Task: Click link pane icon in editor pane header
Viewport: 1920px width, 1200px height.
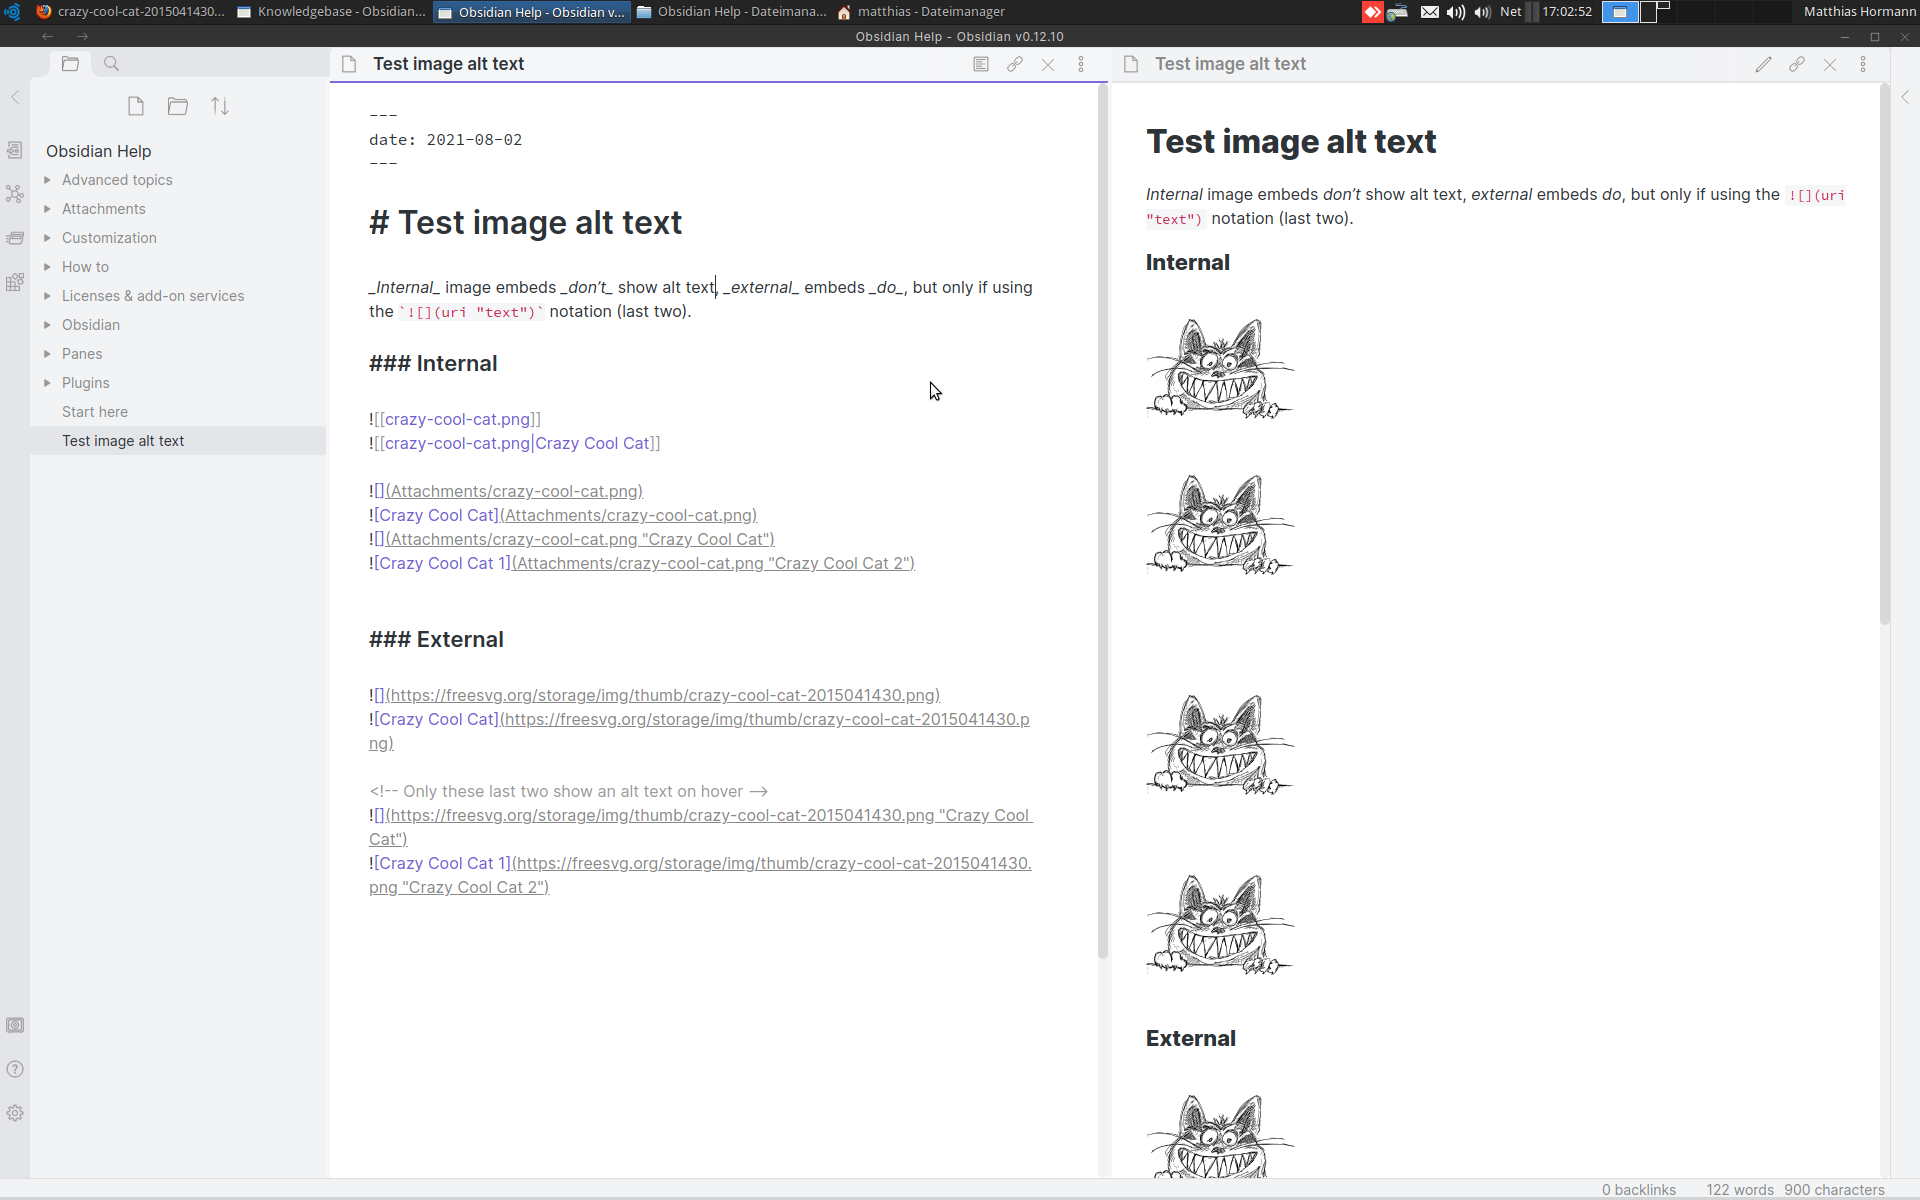Action: pos(1015,64)
